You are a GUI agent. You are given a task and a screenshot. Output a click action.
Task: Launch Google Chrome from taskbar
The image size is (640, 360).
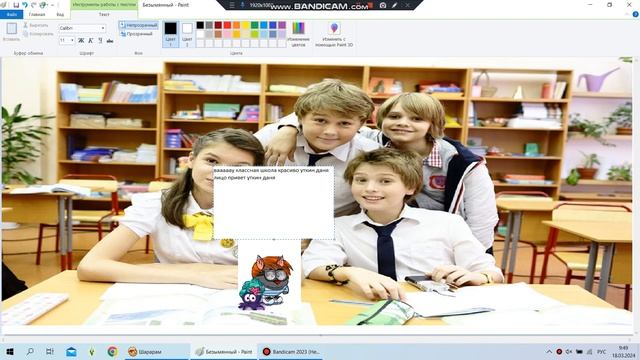[x=112, y=351]
